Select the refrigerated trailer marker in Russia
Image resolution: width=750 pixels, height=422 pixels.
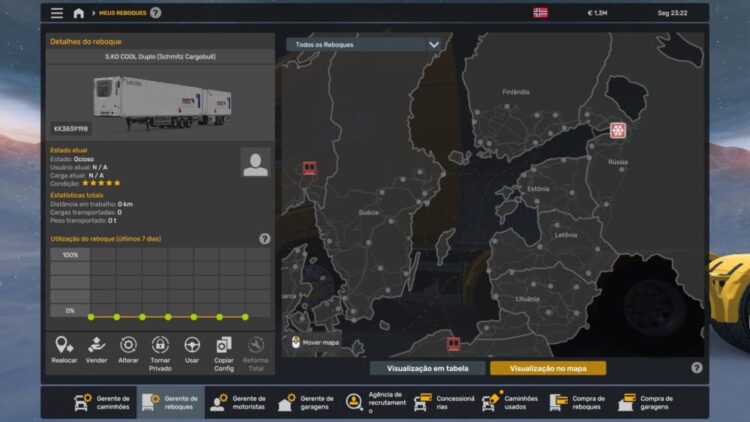point(618,130)
